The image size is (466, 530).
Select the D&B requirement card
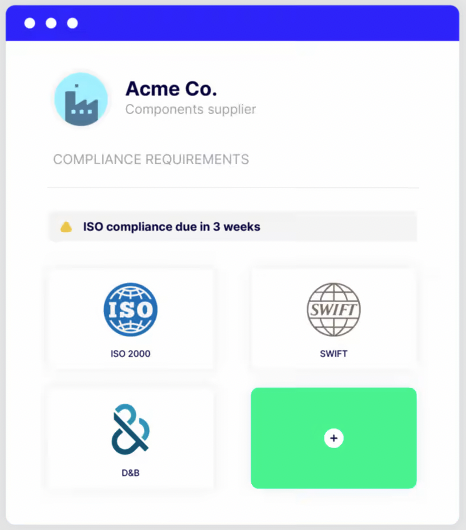pyautogui.click(x=130, y=438)
